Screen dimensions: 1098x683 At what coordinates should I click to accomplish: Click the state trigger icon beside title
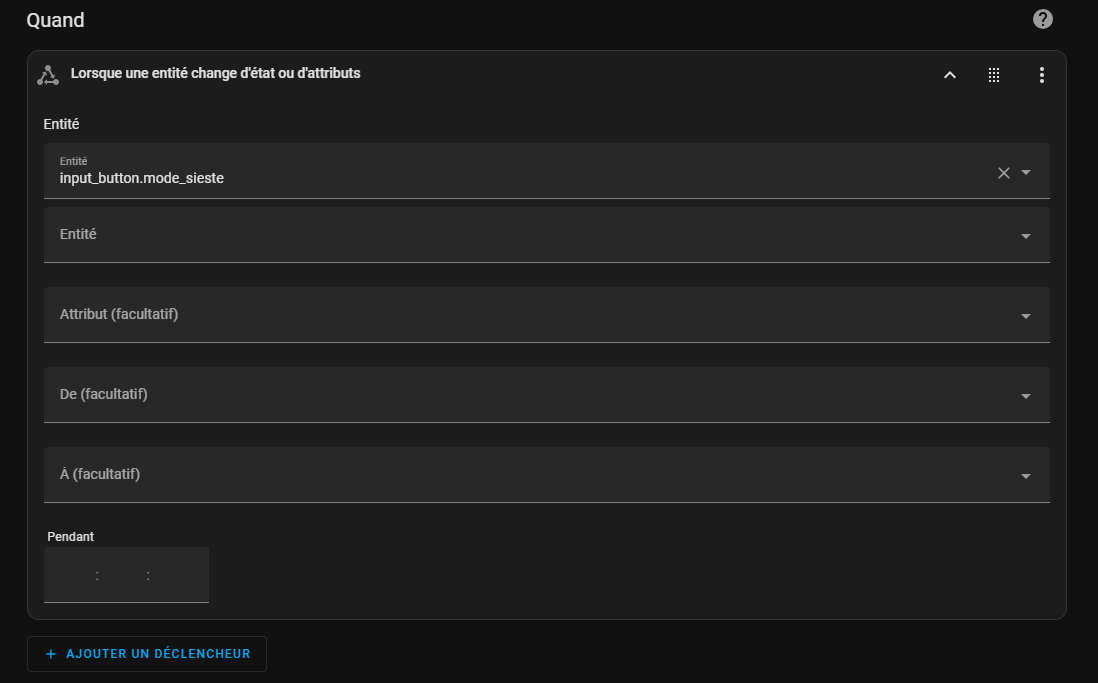[48, 75]
